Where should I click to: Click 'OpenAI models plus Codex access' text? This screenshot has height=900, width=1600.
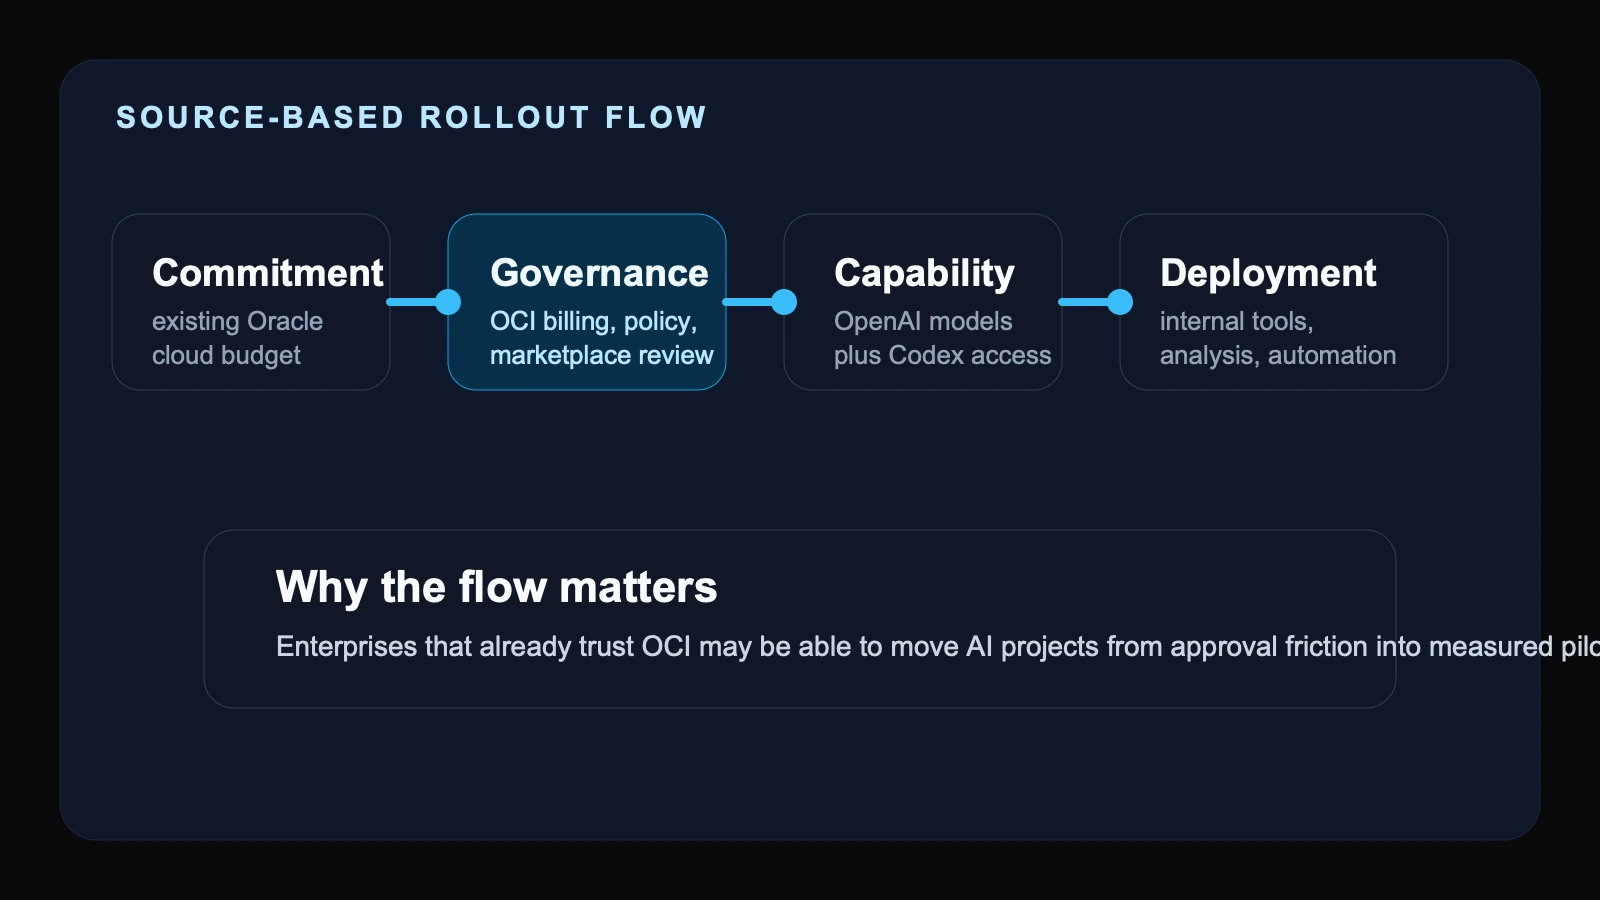943,338
